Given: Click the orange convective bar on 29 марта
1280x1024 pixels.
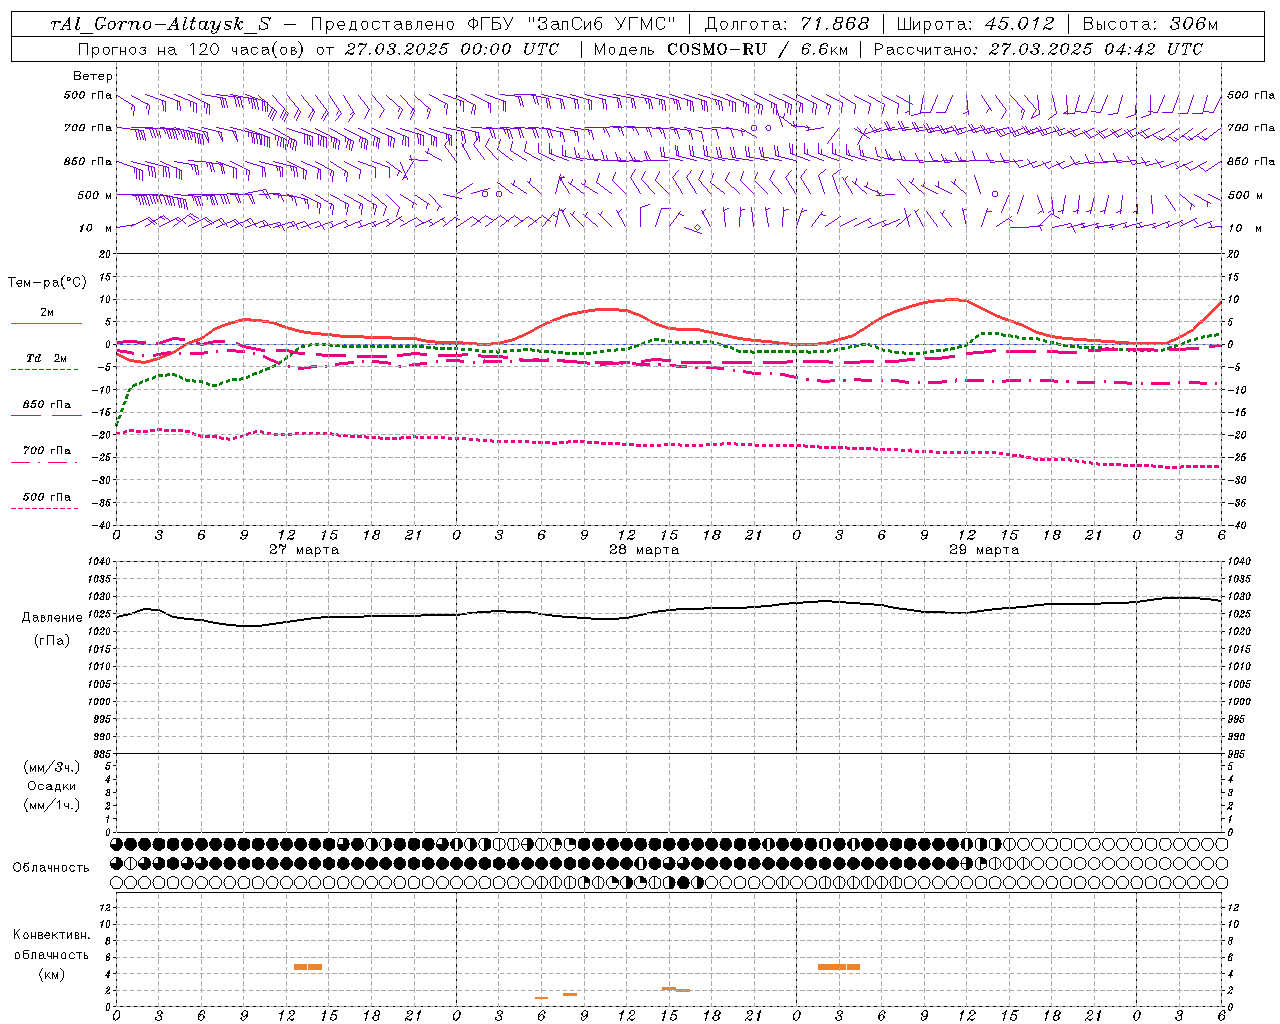Looking at the screenshot, I should (839, 966).
